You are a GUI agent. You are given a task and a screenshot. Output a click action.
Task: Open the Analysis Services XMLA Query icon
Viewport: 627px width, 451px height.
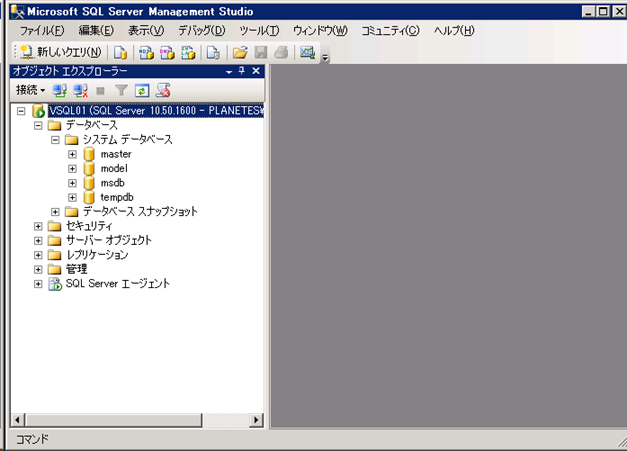[188, 52]
